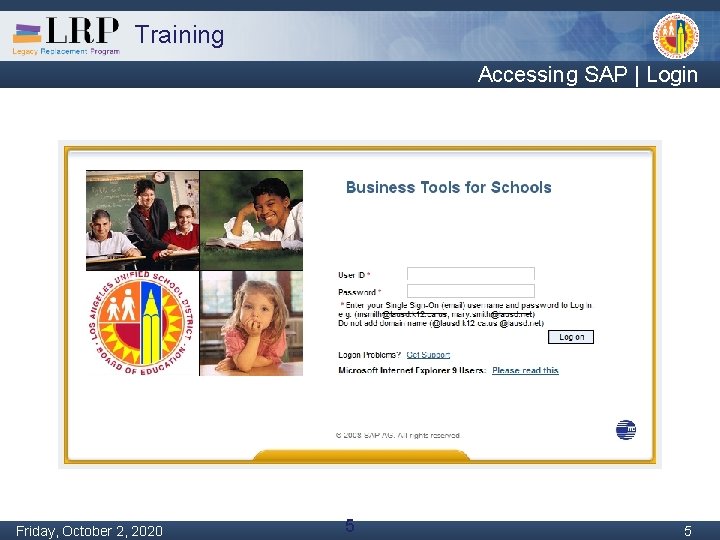Click the little girl at the desk photo
720x540 pixels.
[252, 323]
